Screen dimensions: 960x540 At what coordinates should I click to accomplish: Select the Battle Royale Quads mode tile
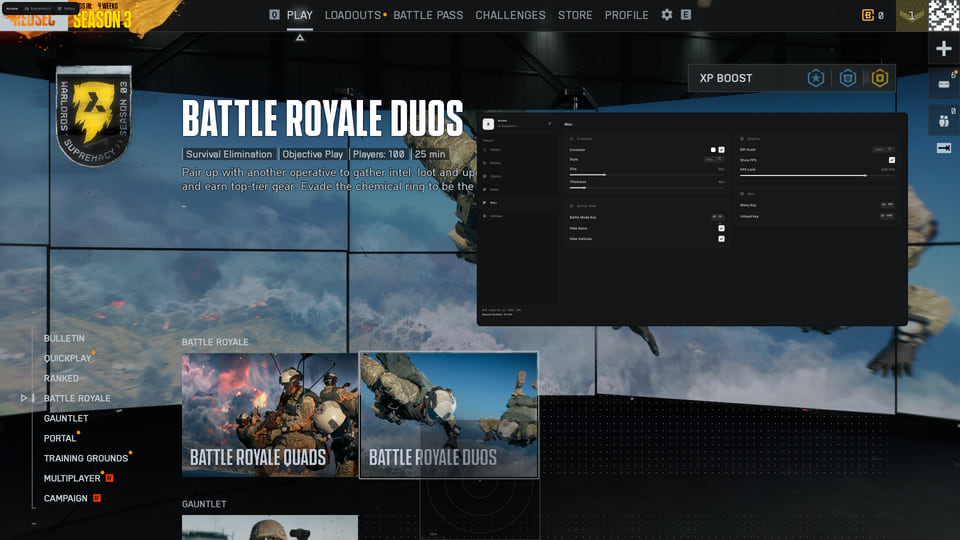point(270,415)
